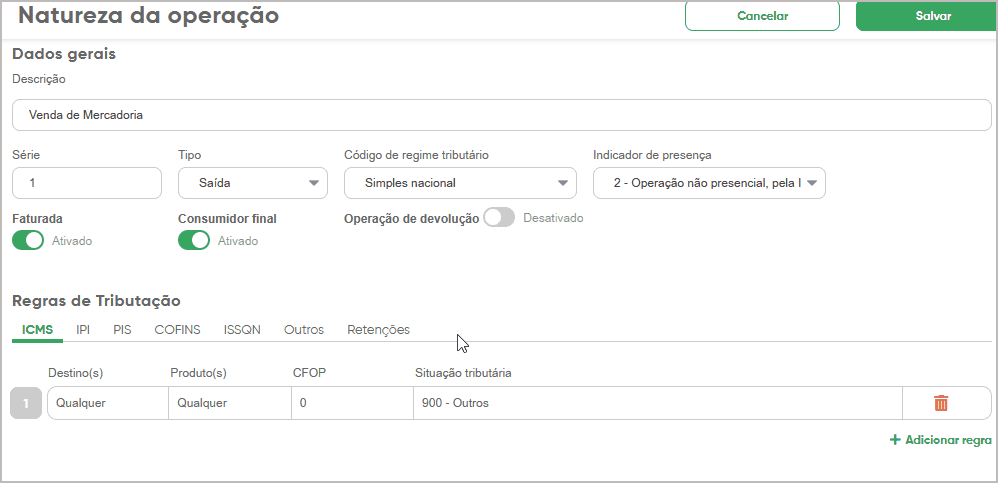Click the Cancelar button
Image resolution: width=998 pixels, height=483 pixels.
[x=763, y=16]
